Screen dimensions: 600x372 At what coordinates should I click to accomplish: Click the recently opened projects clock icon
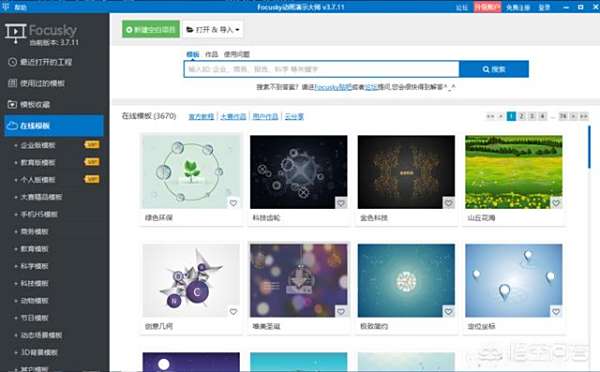[12, 62]
